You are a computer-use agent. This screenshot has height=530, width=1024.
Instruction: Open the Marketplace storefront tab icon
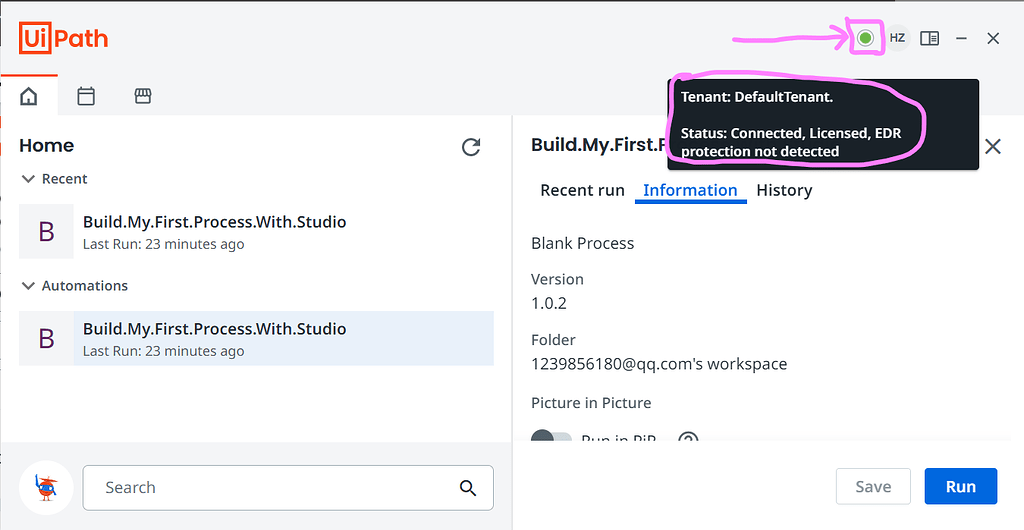pyautogui.click(x=143, y=96)
